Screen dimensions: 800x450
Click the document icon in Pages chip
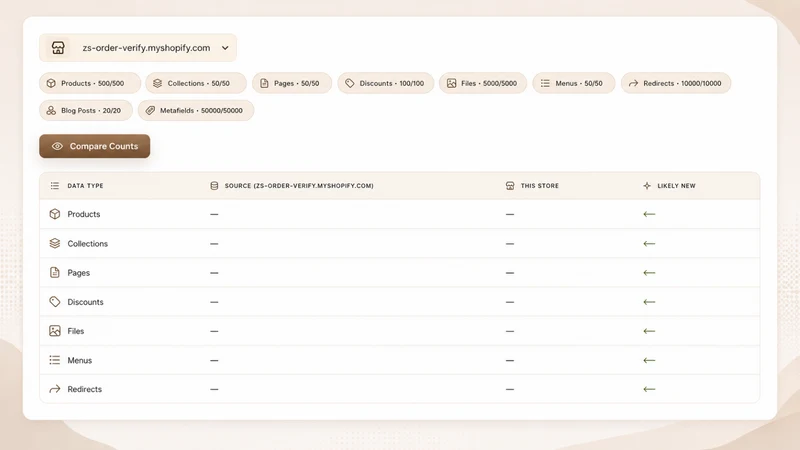(x=264, y=83)
